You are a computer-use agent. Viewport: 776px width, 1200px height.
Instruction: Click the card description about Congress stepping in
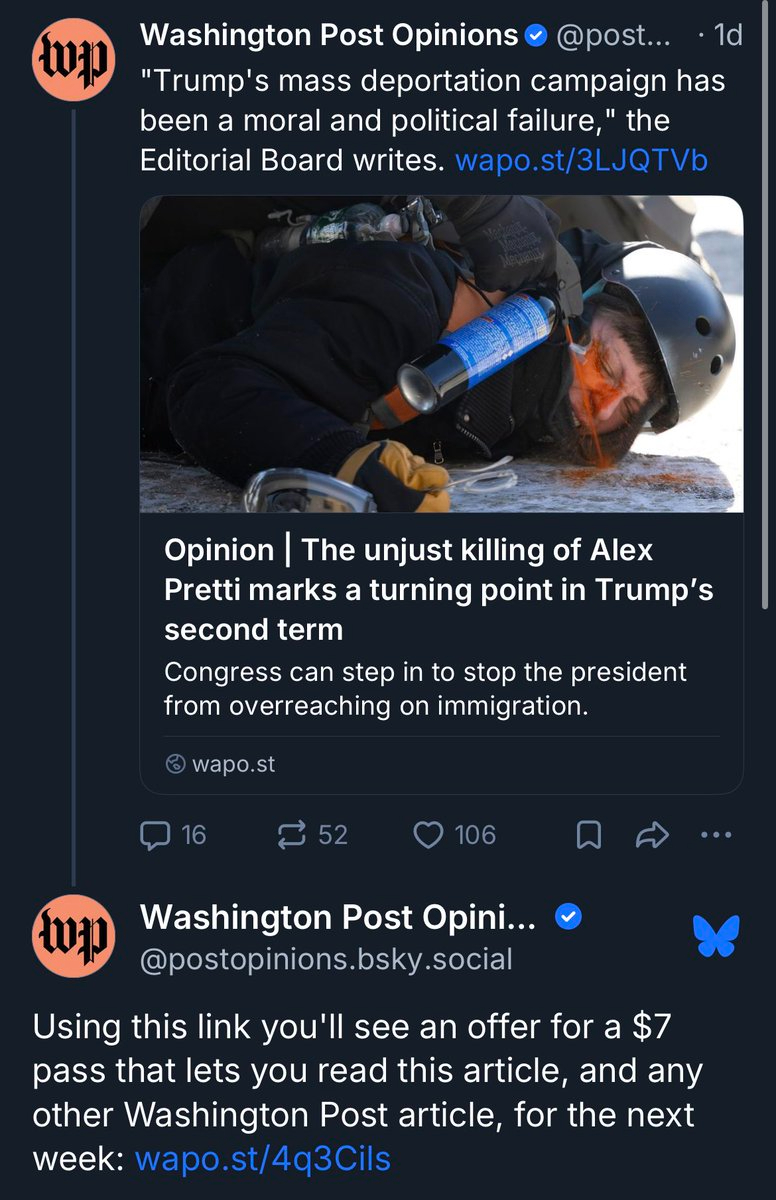(x=425, y=688)
